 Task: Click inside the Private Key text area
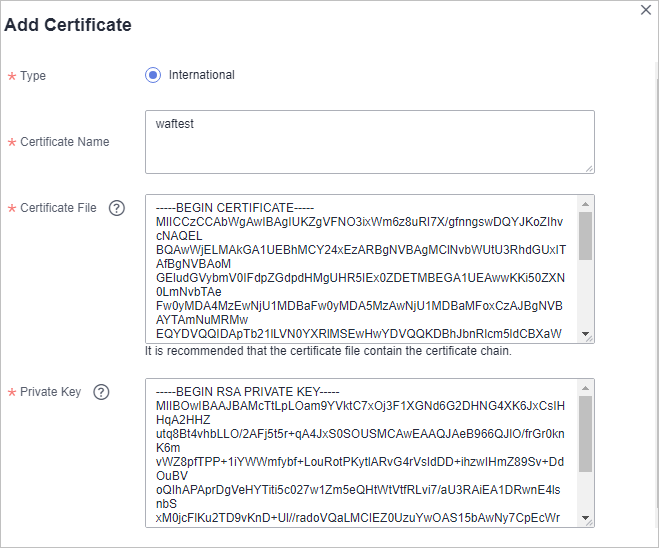(x=361, y=453)
